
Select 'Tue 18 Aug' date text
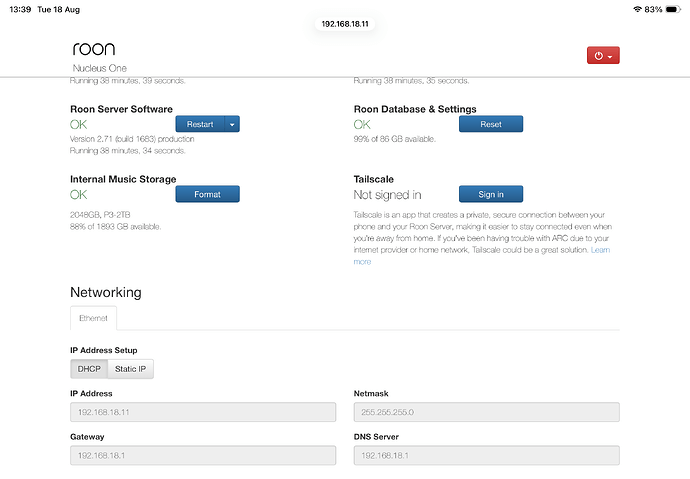[59, 9]
